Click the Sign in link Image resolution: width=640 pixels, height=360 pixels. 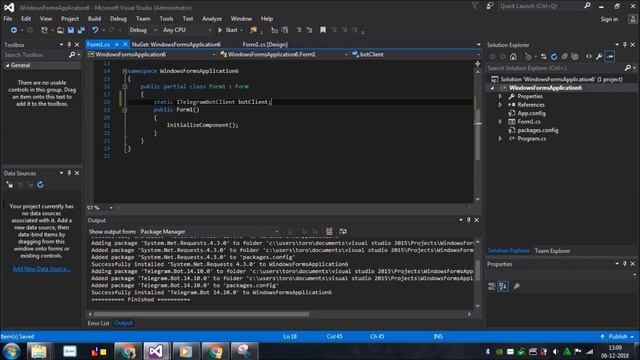609,19
